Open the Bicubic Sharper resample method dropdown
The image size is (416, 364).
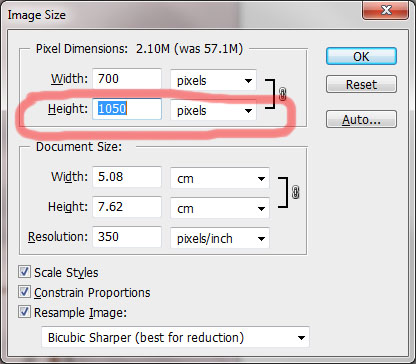pos(175,337)
